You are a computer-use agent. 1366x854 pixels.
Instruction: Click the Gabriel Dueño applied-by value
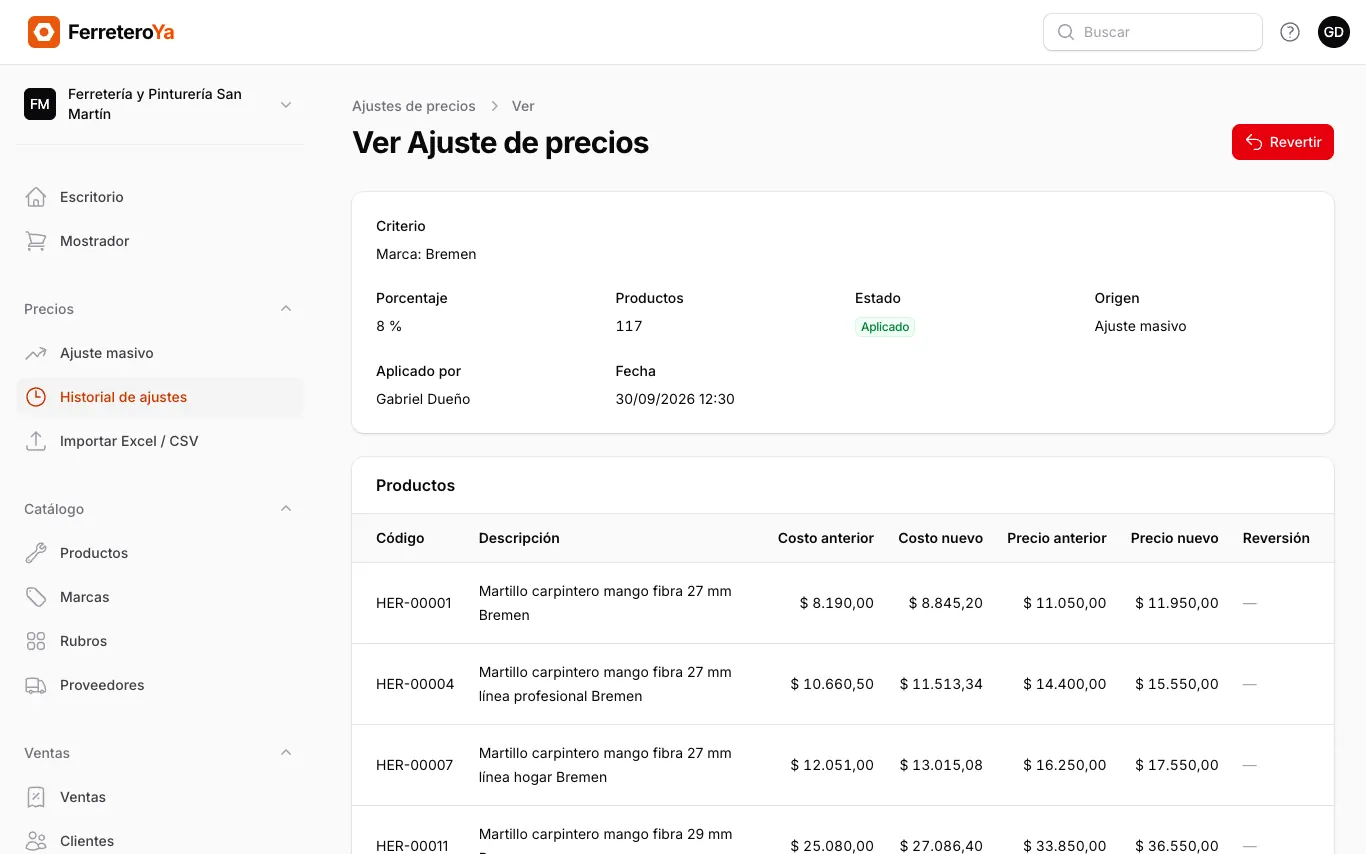pyautogui.click(x=423, y=399)
